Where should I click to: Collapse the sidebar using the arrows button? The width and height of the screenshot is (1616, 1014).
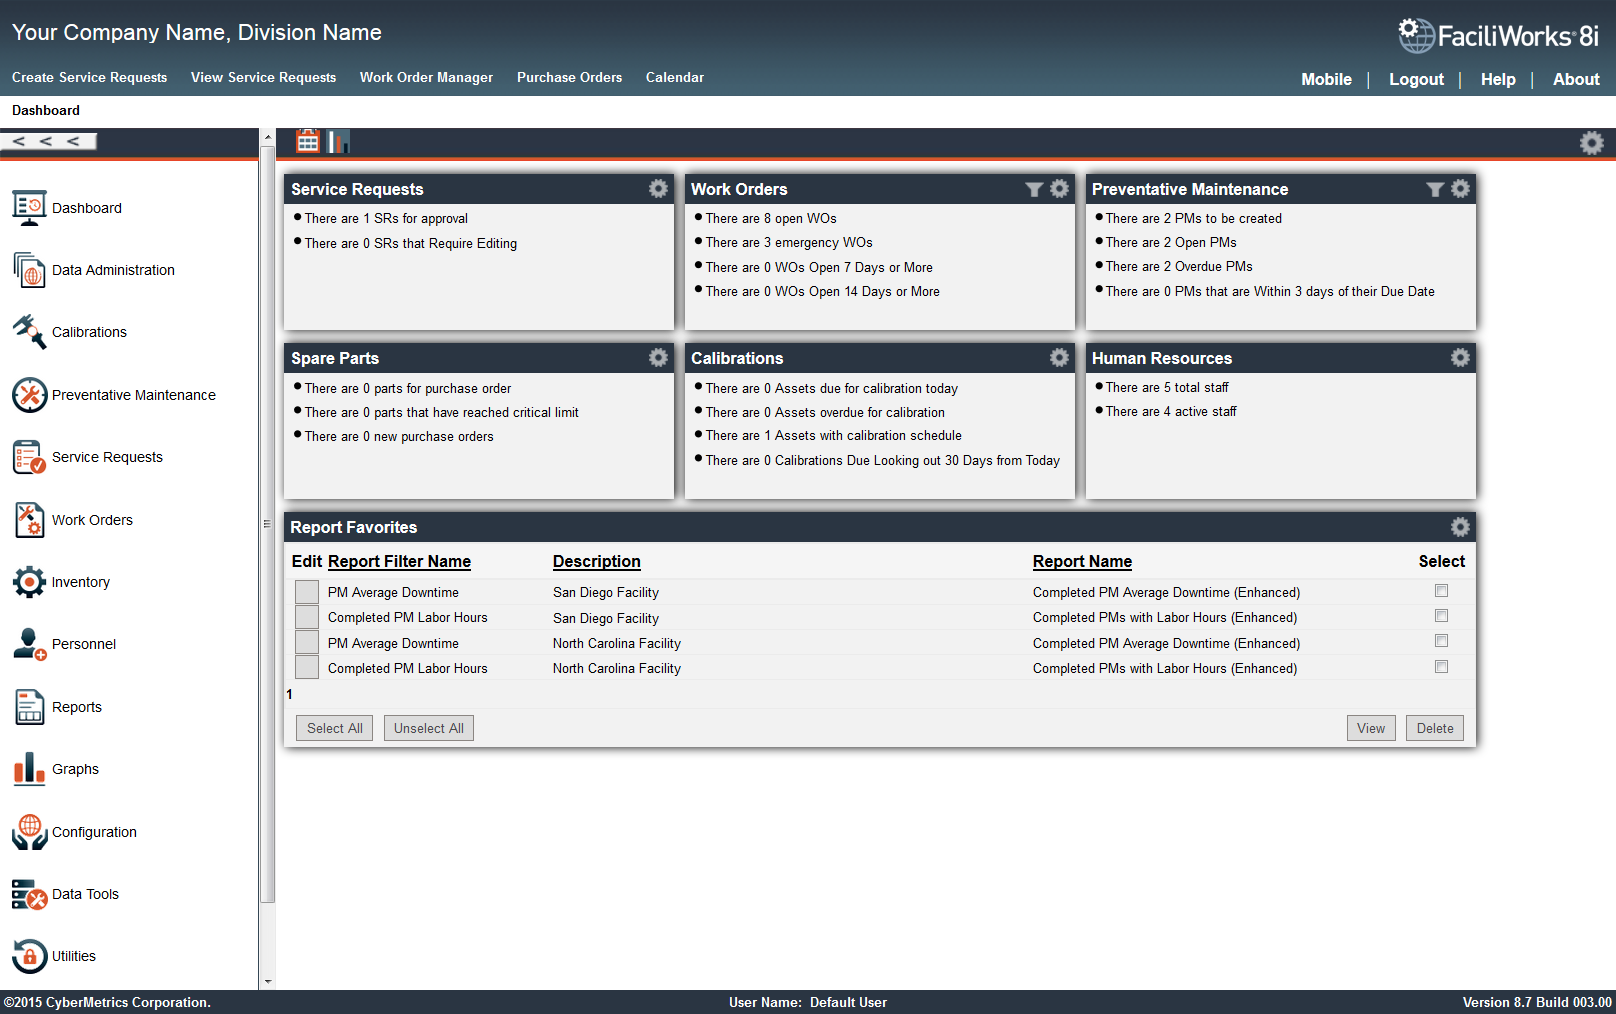(48, 142)
